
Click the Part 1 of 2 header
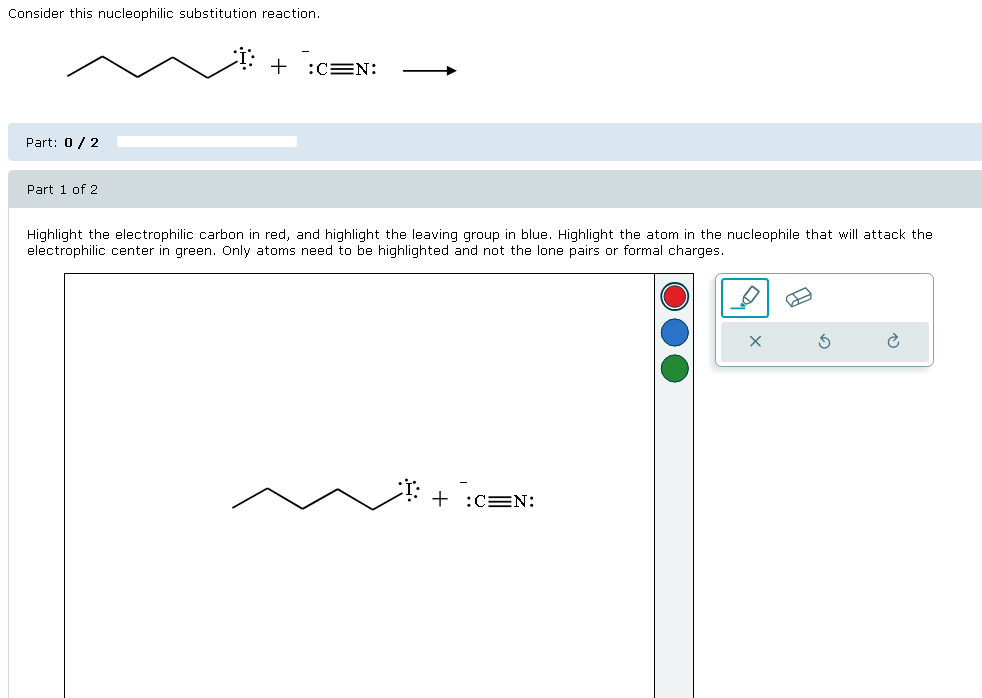pos(62,189)
